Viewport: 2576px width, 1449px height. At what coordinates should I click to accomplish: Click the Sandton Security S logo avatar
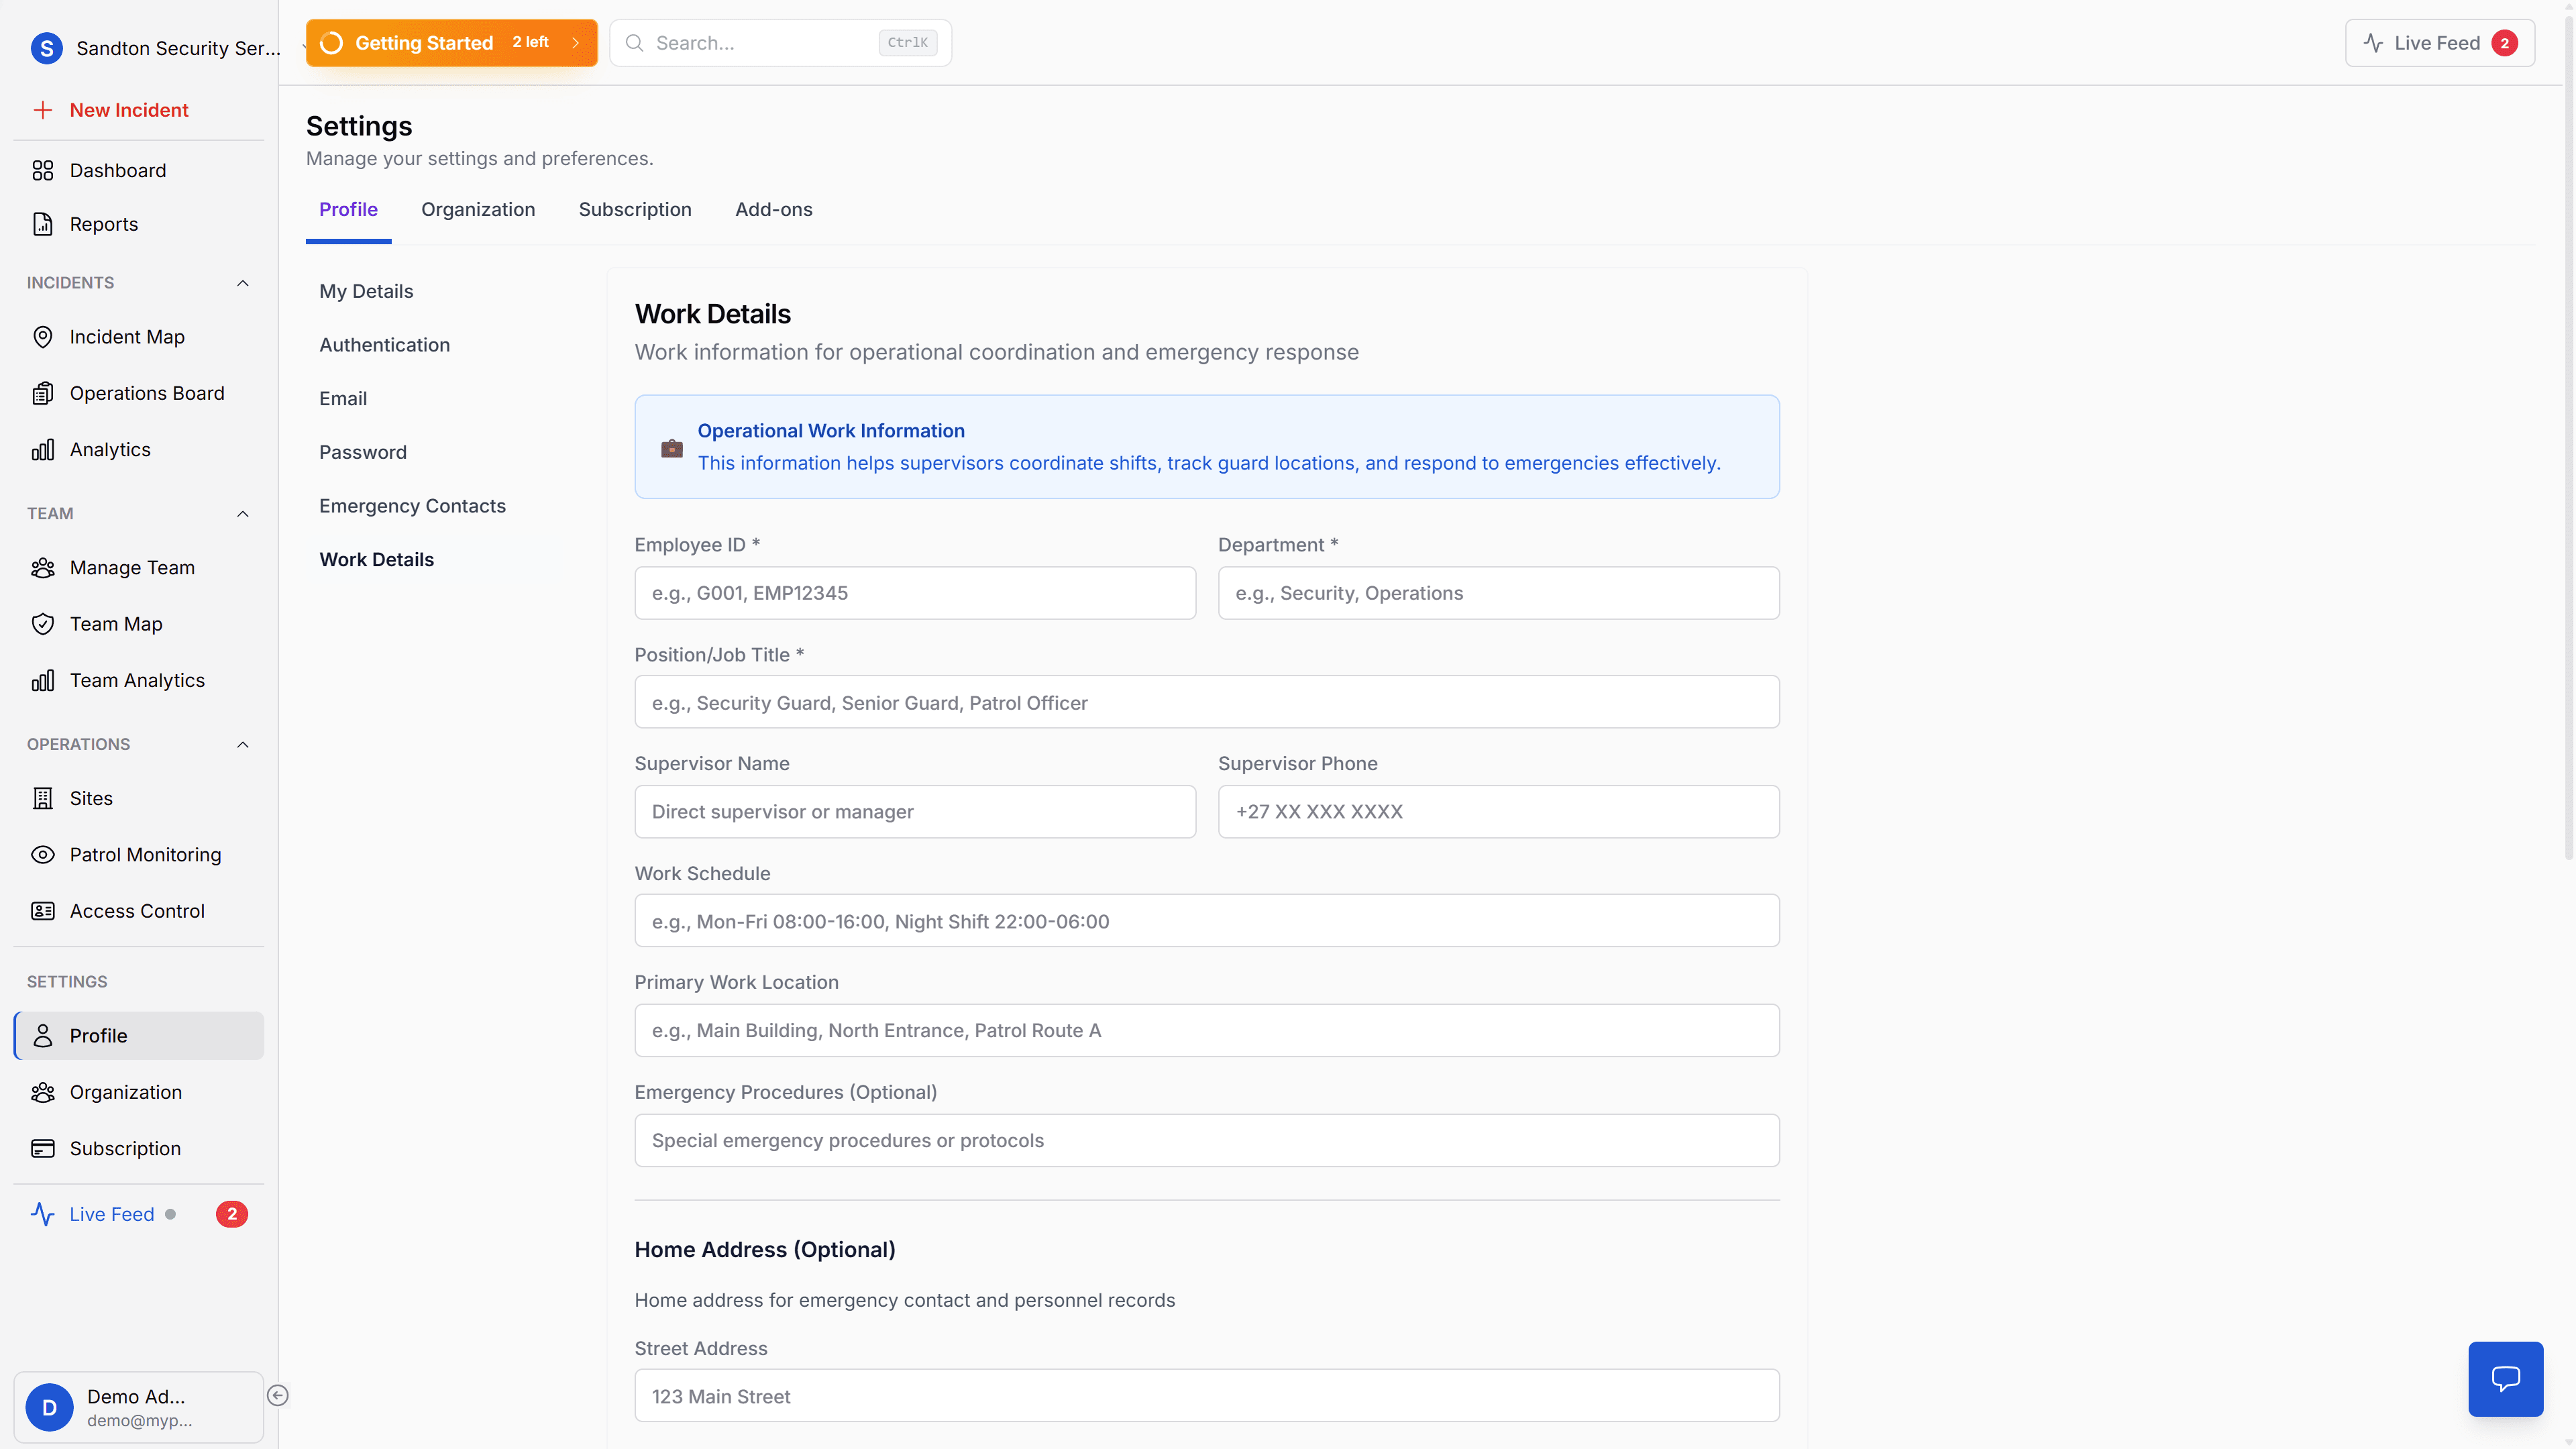(x=47, y=48)
